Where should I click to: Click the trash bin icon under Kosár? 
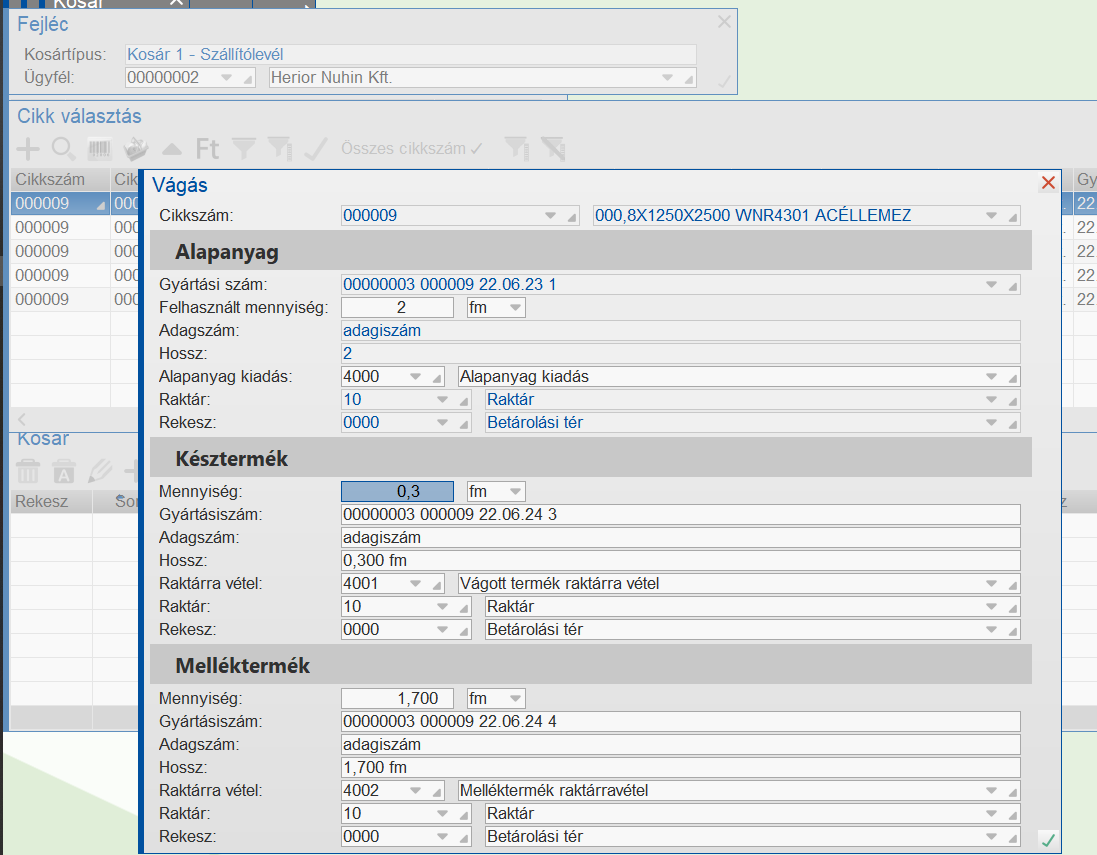[29, 471]
